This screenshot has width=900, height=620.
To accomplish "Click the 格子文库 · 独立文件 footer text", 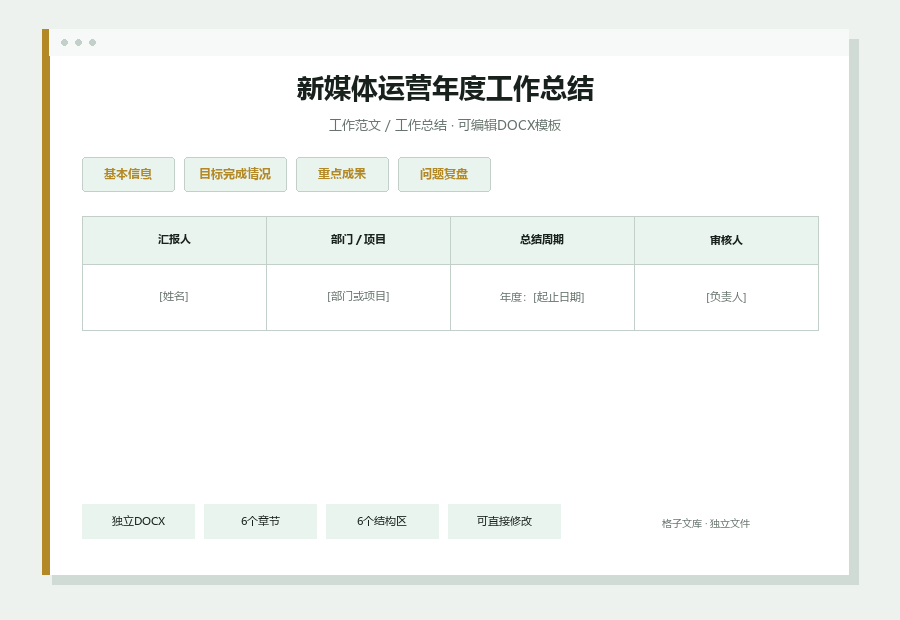I will coord(705,524).
